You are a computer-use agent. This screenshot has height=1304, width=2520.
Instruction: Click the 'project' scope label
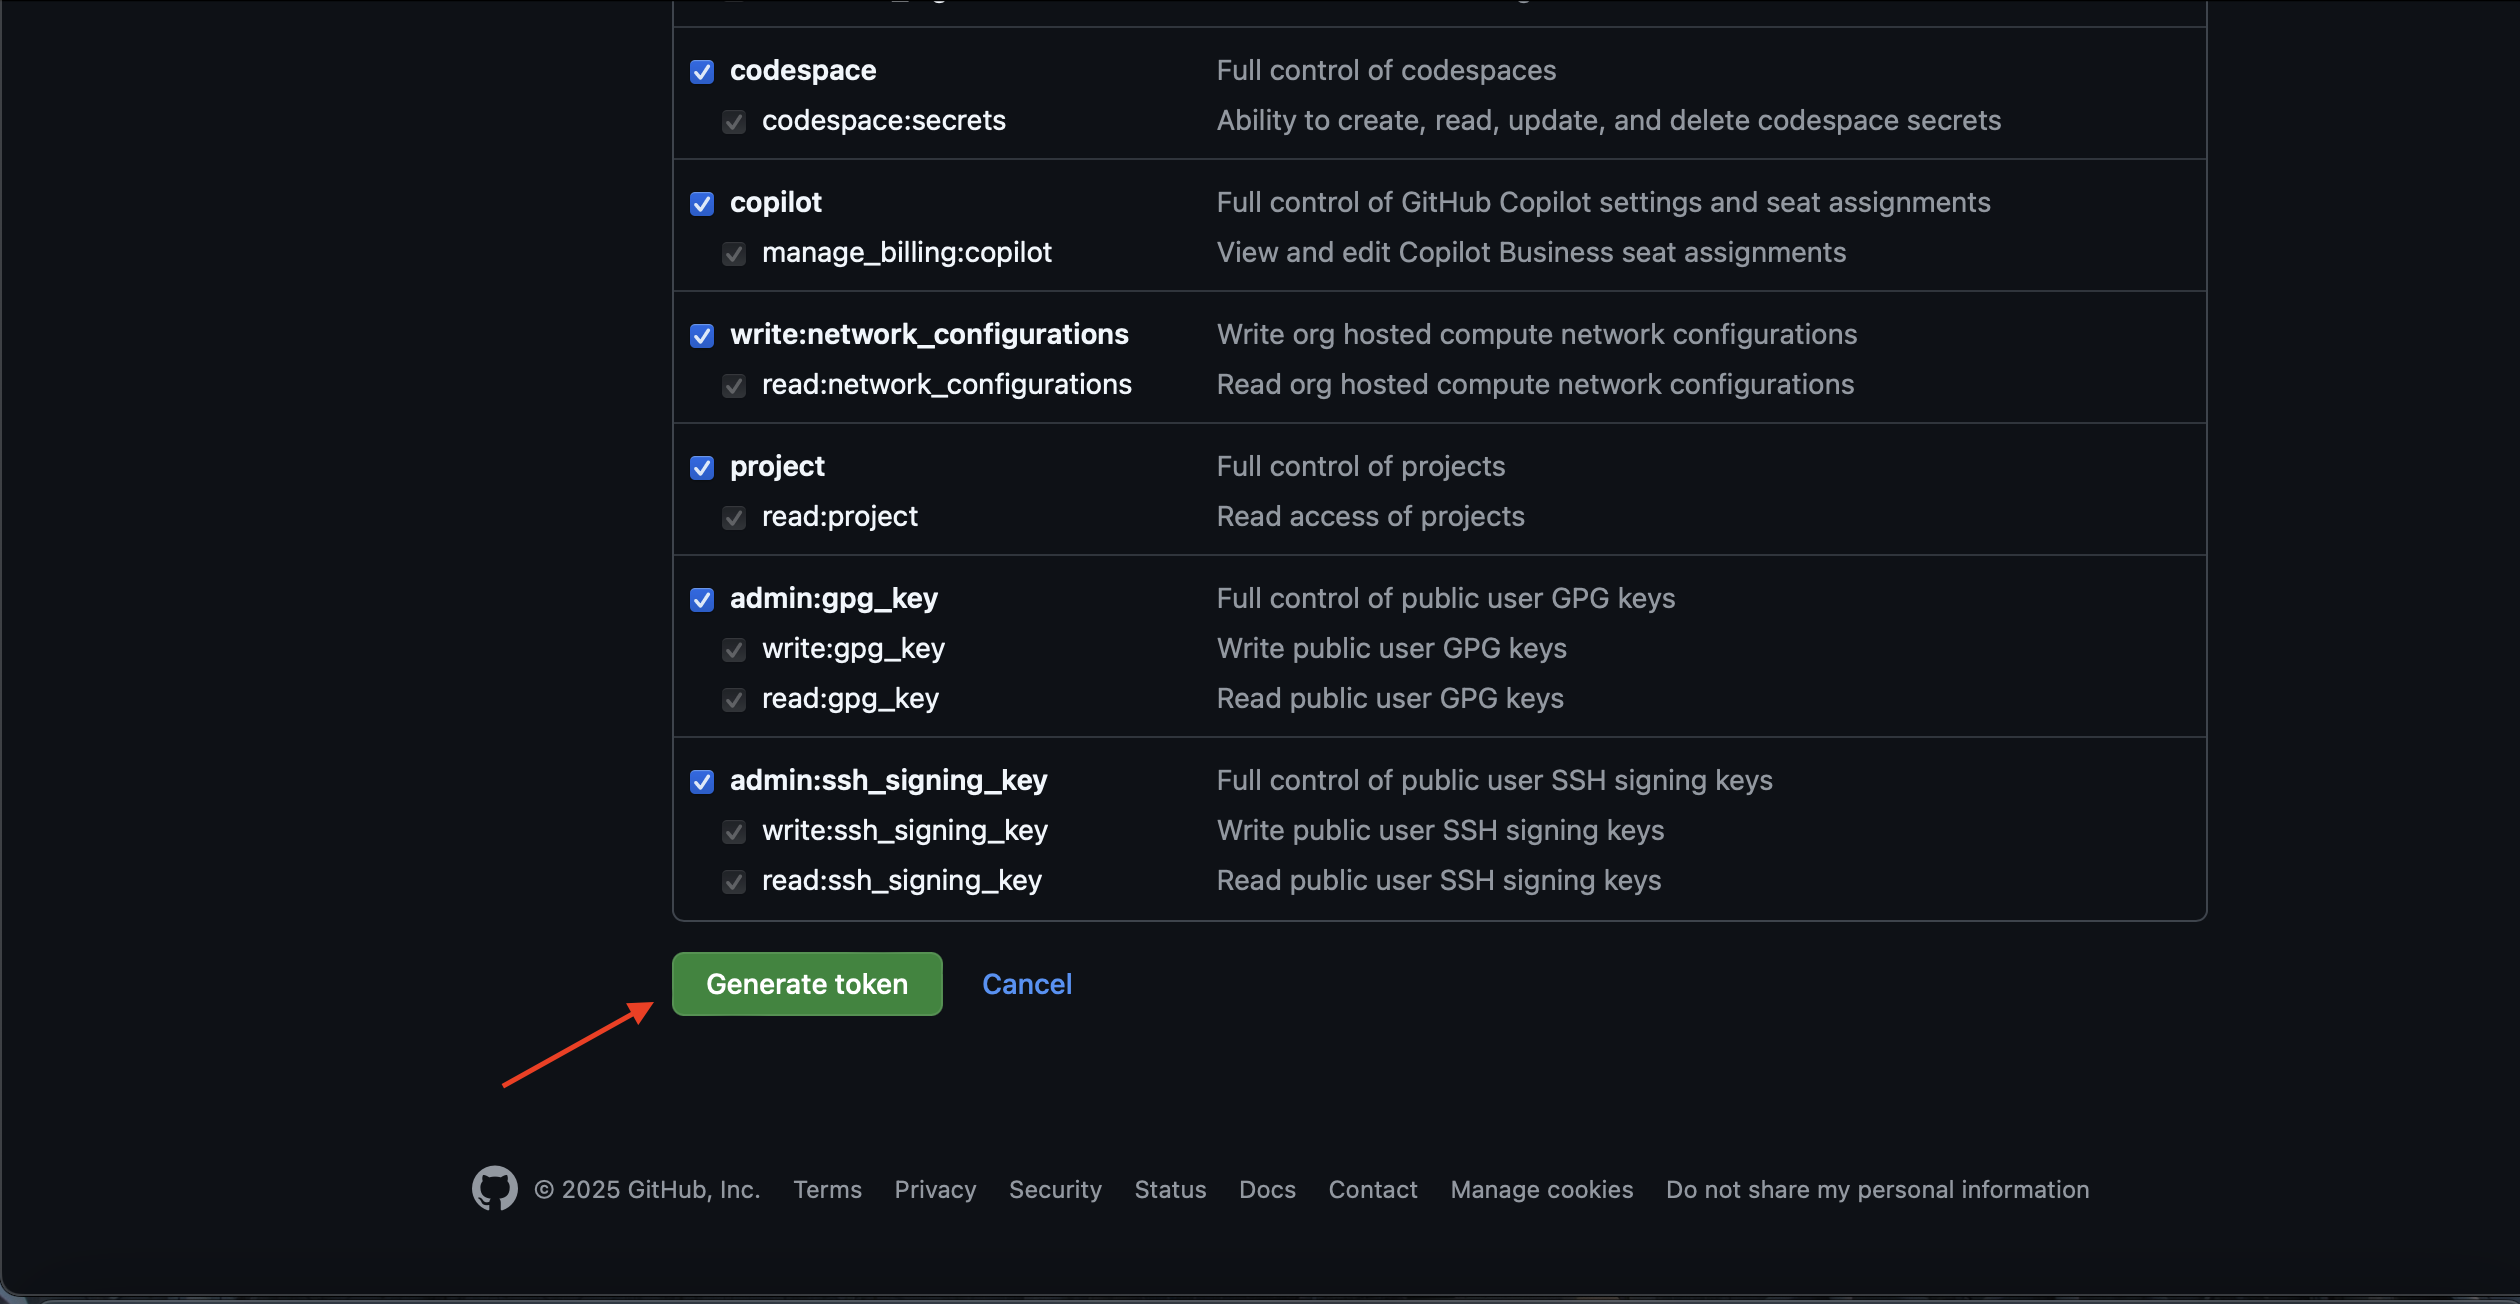coord(777,466)
